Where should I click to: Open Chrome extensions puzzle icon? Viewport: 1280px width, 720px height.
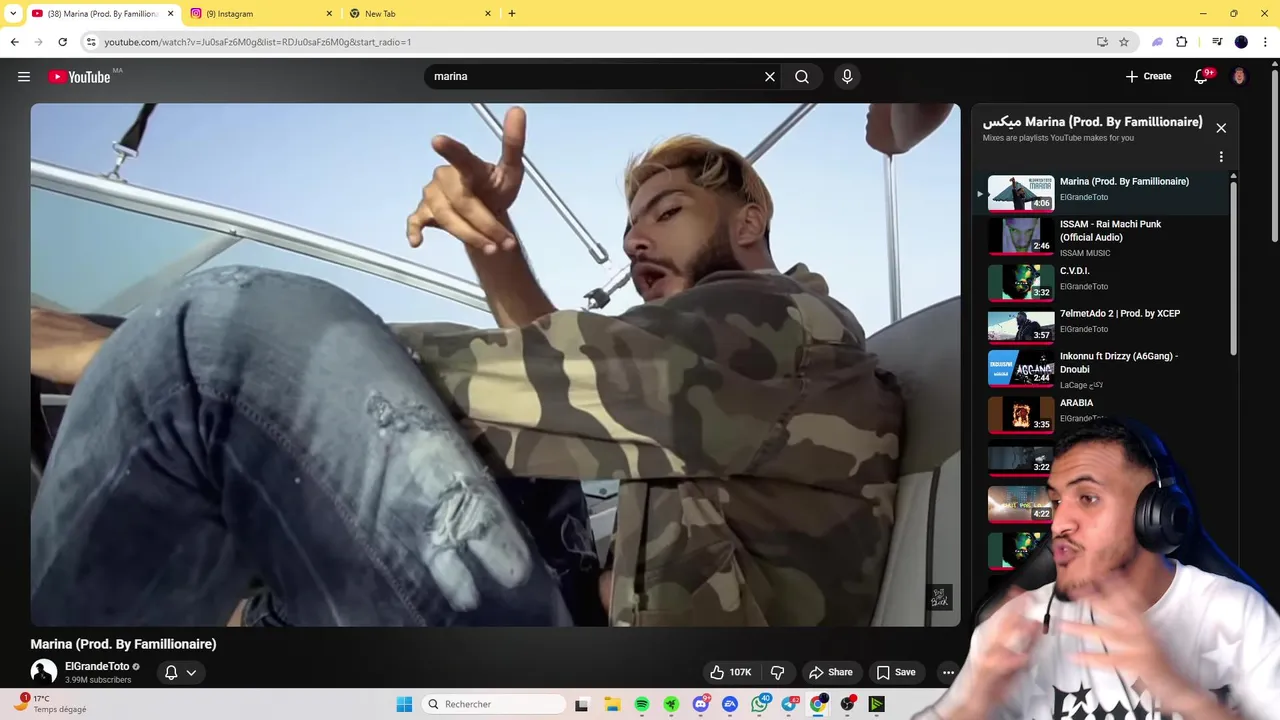1181,42
